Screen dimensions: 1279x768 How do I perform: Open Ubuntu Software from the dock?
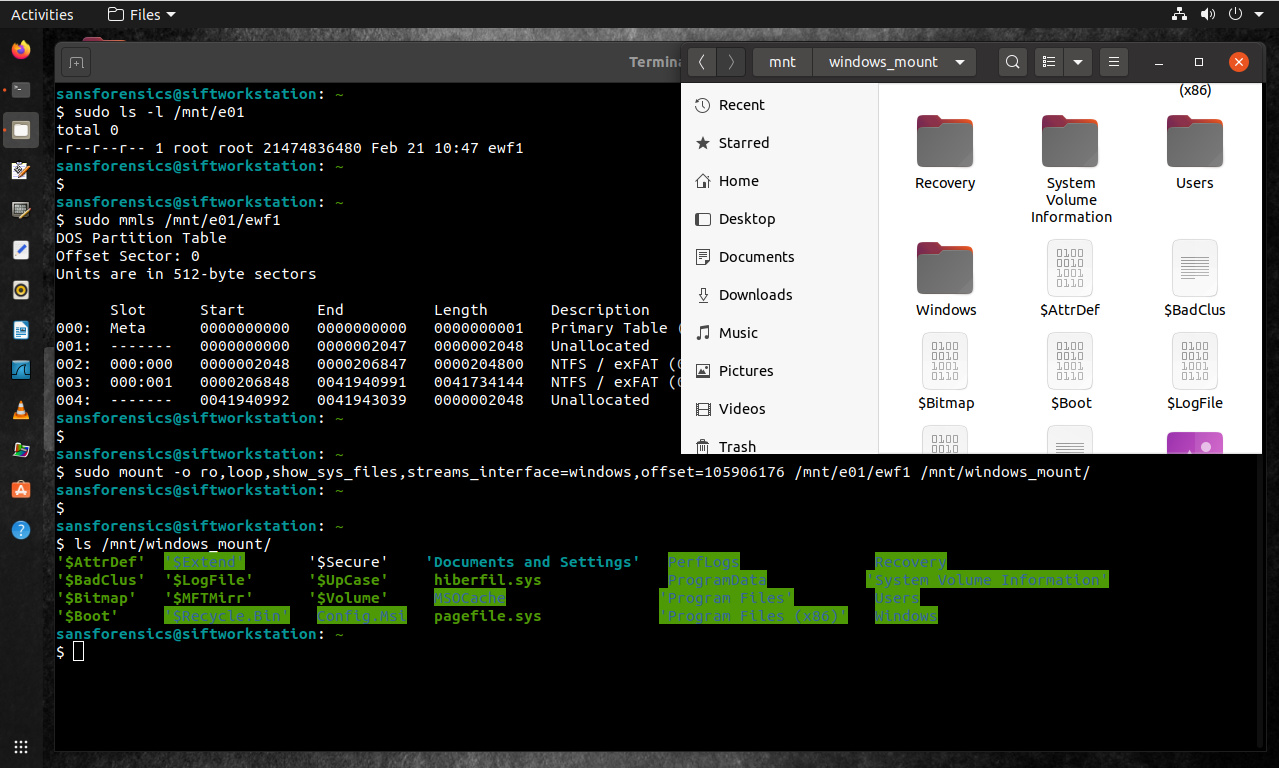pos(21,490)
